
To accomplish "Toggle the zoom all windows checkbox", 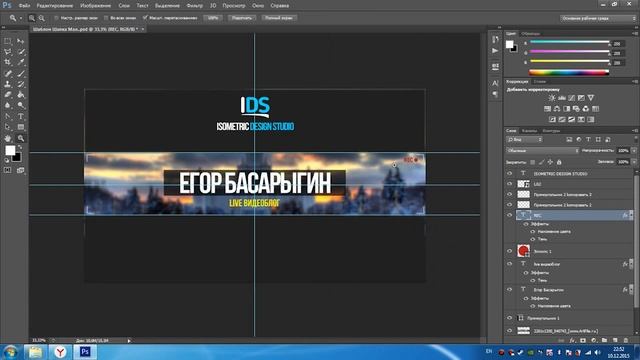I will click(106, 18).
